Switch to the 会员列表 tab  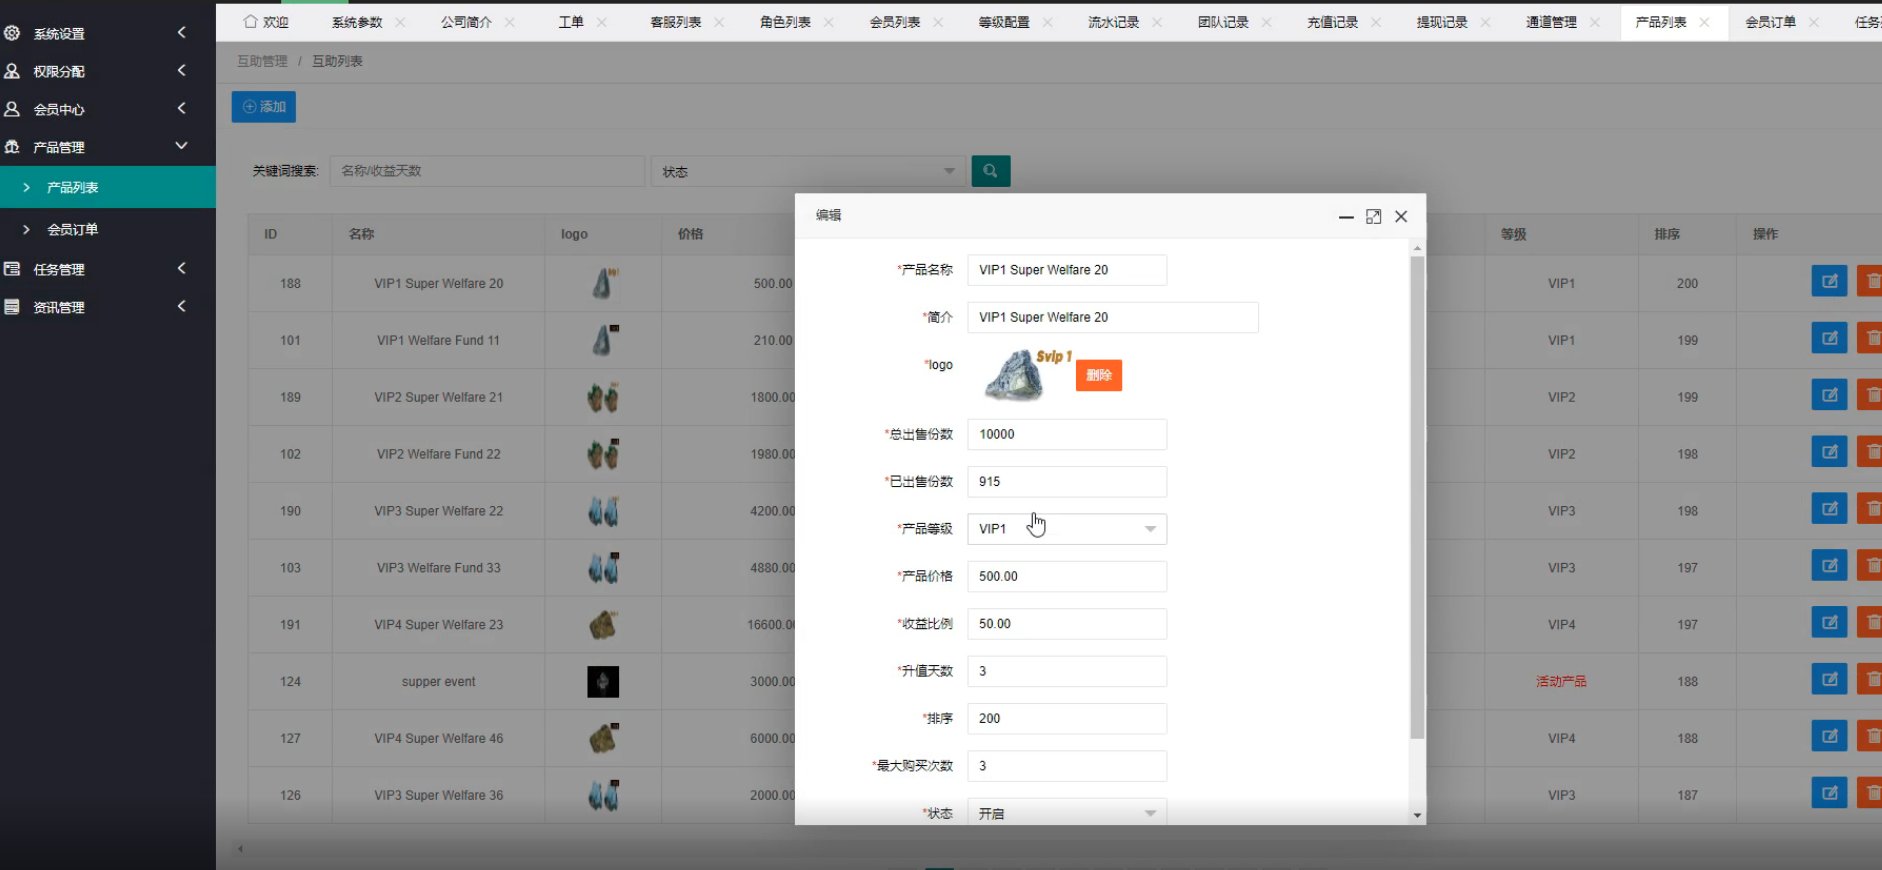(x=894, y=22)
